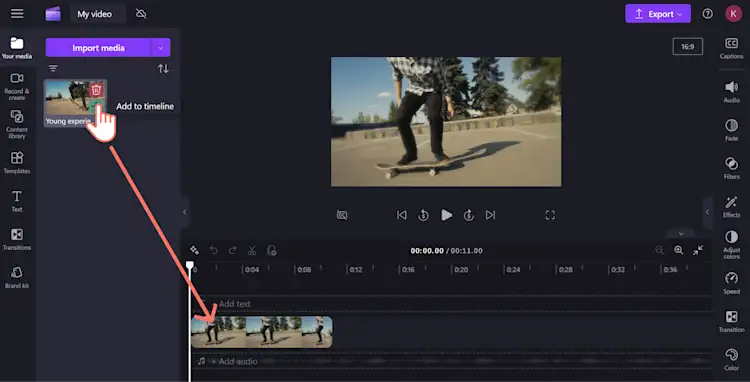Delete the Young experie media clip
Screen dimensions: 750x382
coord(96,90)
